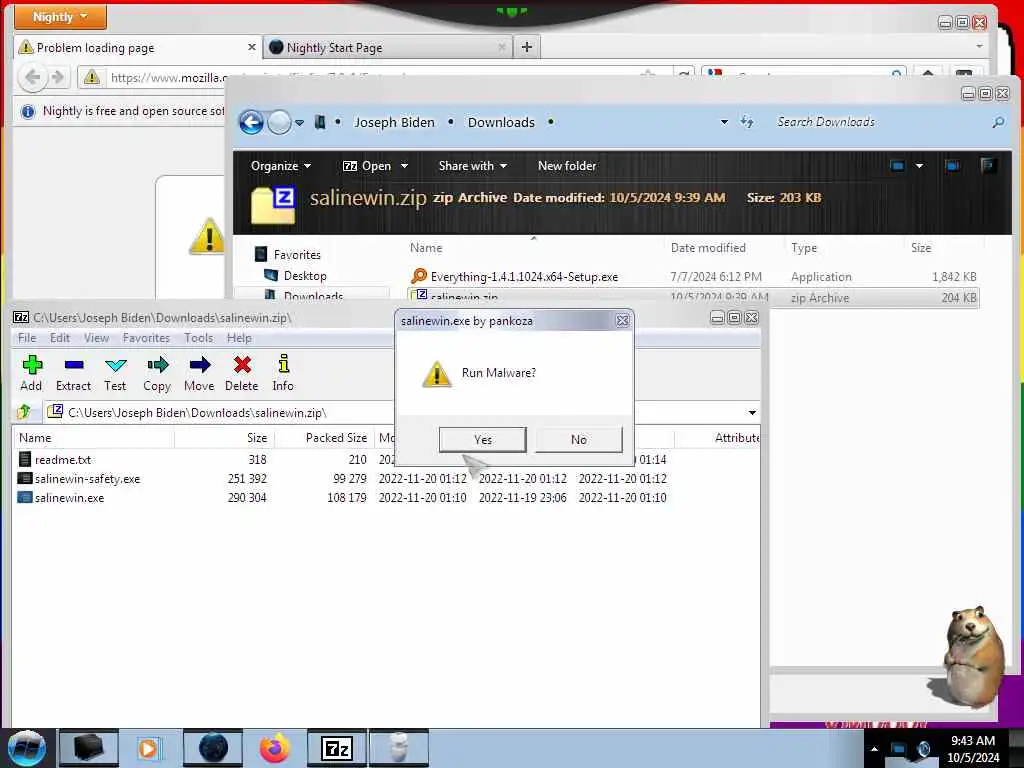
Task: Sort 7-Zip list by Name column
Action: pyautogui.click(x=93, y=438)
